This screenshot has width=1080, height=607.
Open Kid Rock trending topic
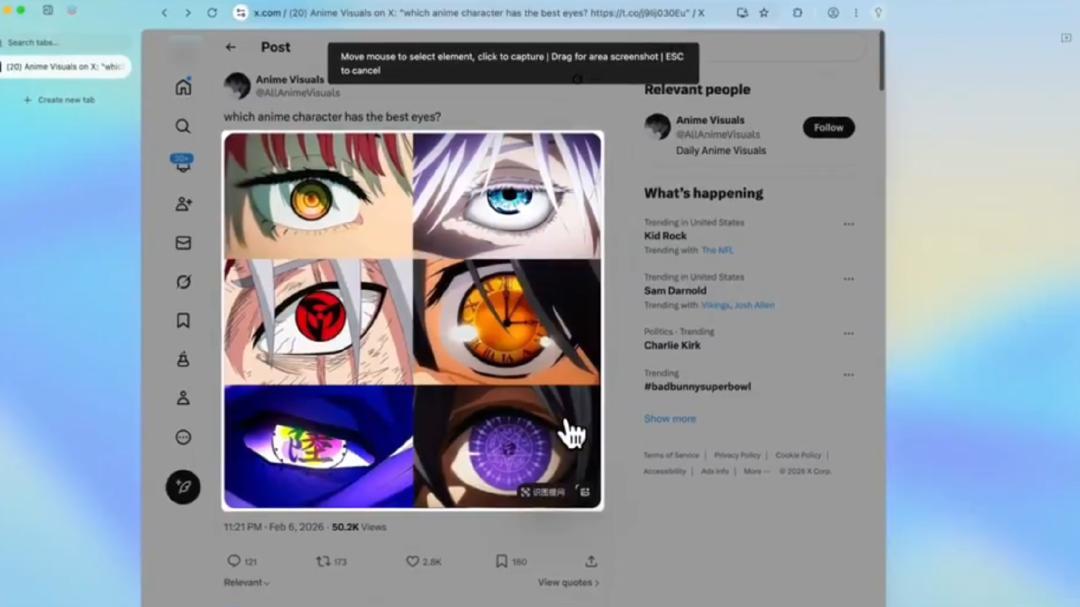click(665, 236)
